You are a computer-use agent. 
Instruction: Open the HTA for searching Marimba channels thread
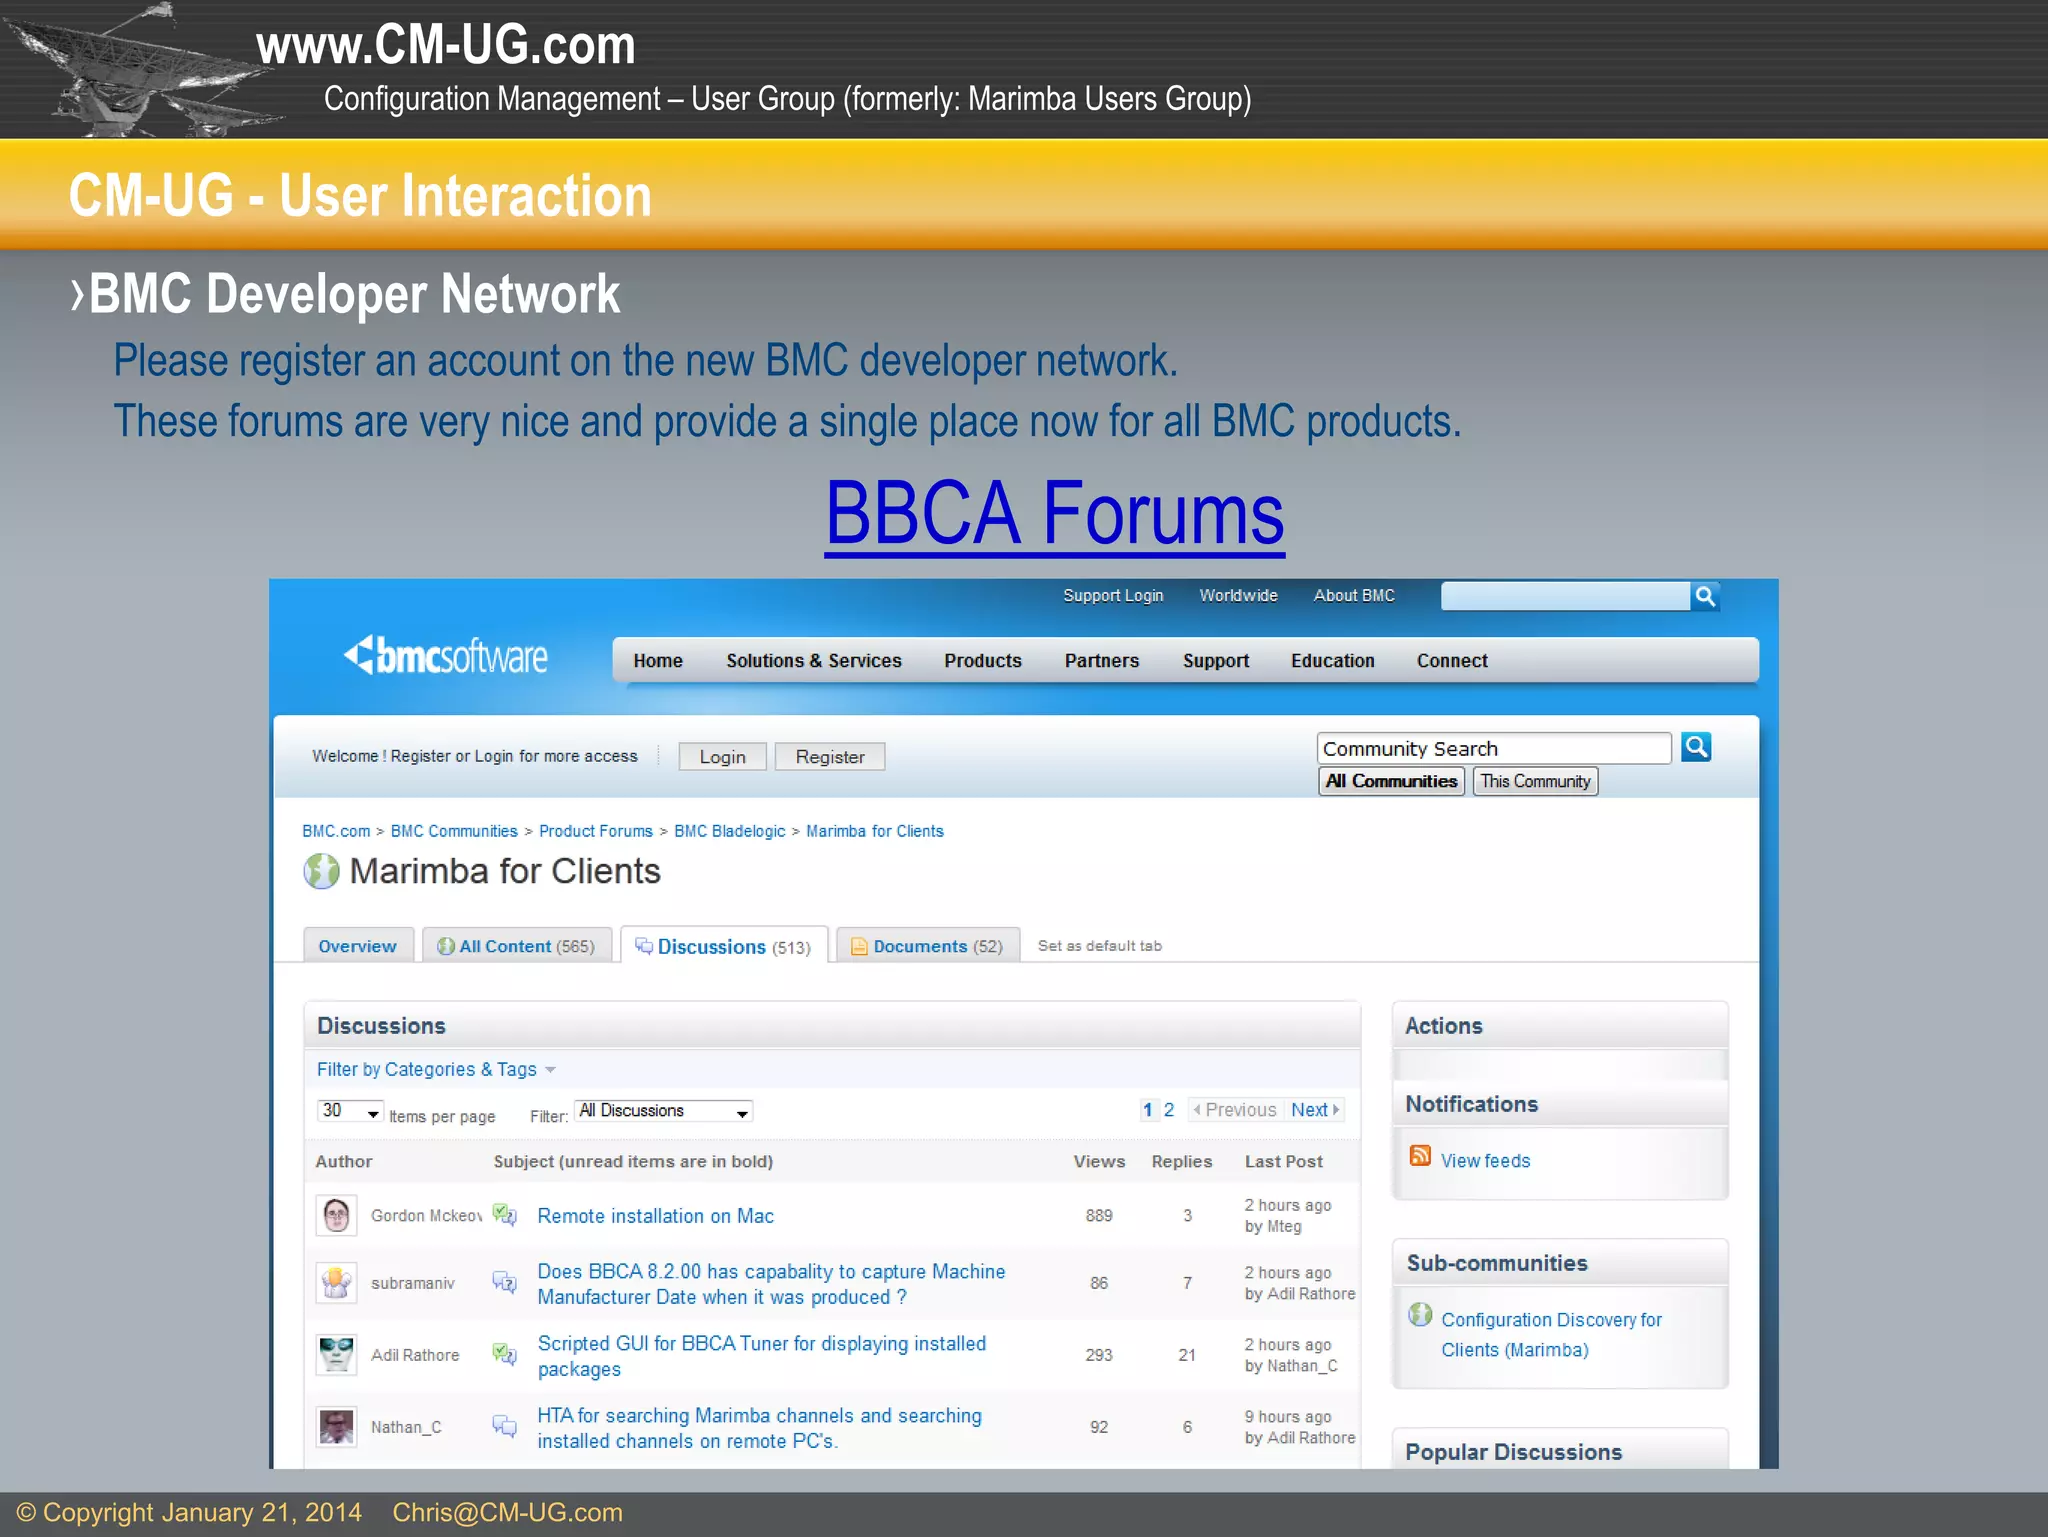(x=760, y=1428)
